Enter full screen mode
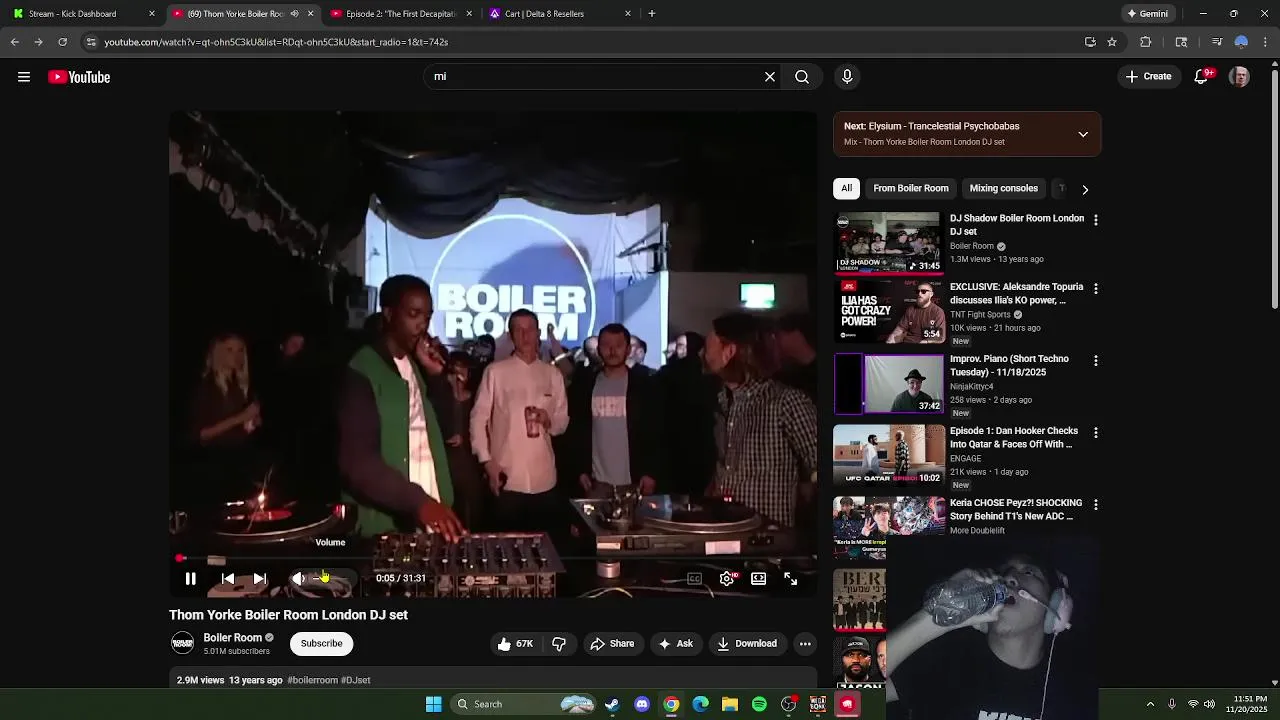This screenshot has width=1280, height=720. [x=790, y=578]
